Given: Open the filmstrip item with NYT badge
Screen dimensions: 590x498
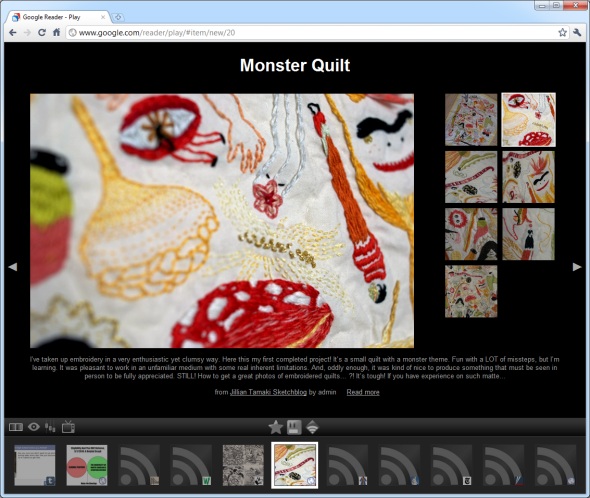Looking at the screenshot, I should (x=451, y=465).
